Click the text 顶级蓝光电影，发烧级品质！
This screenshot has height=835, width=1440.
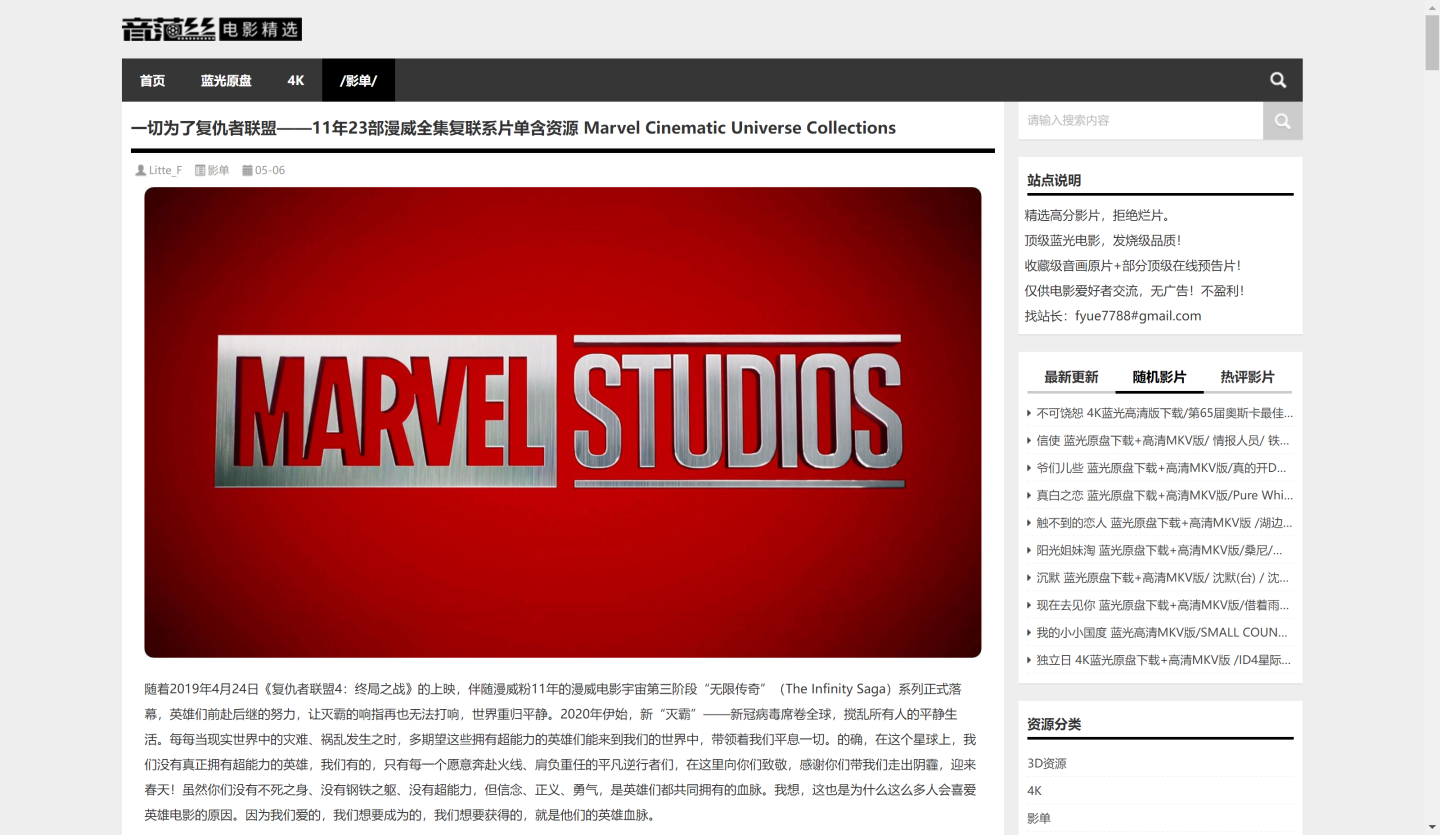pyautogui.click(x=1103, y=240)
